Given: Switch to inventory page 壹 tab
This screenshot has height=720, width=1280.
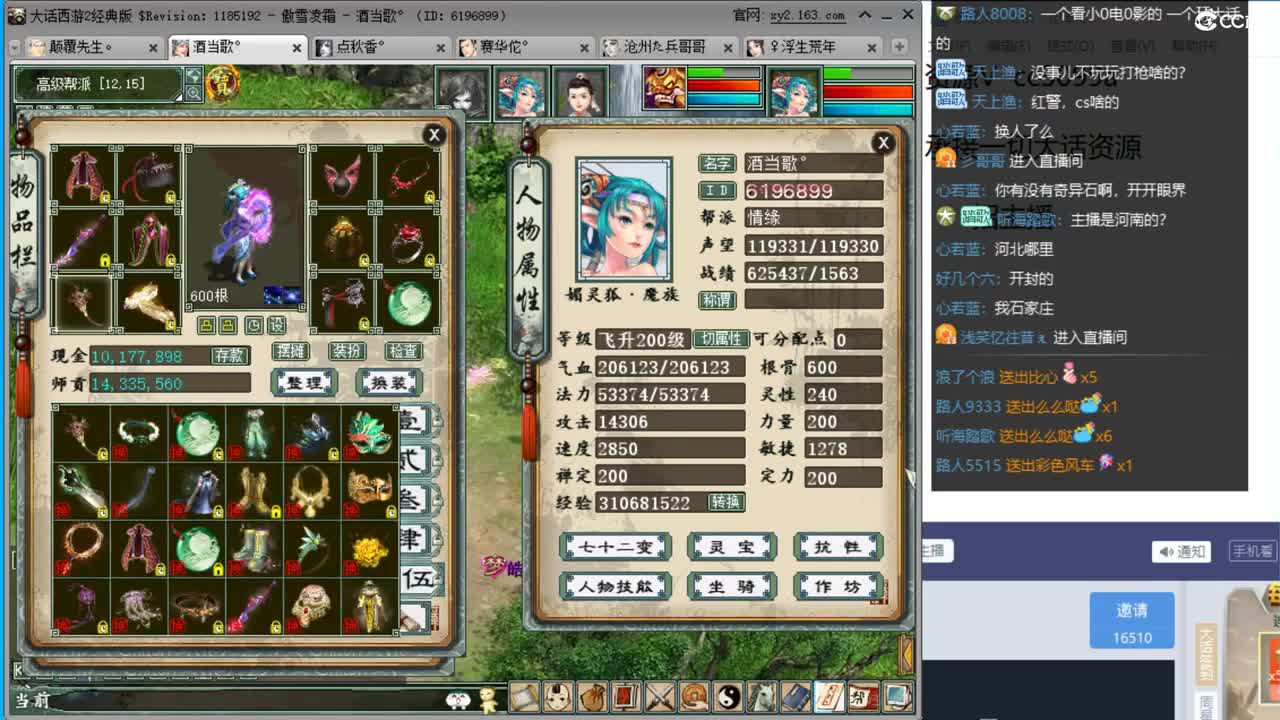Looking at the screenshot, I should (x=414, y=419).
